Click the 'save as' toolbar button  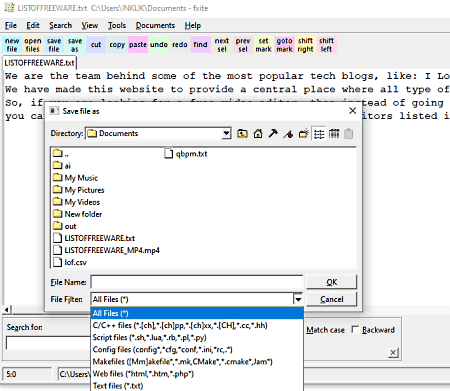coord(75,45)
